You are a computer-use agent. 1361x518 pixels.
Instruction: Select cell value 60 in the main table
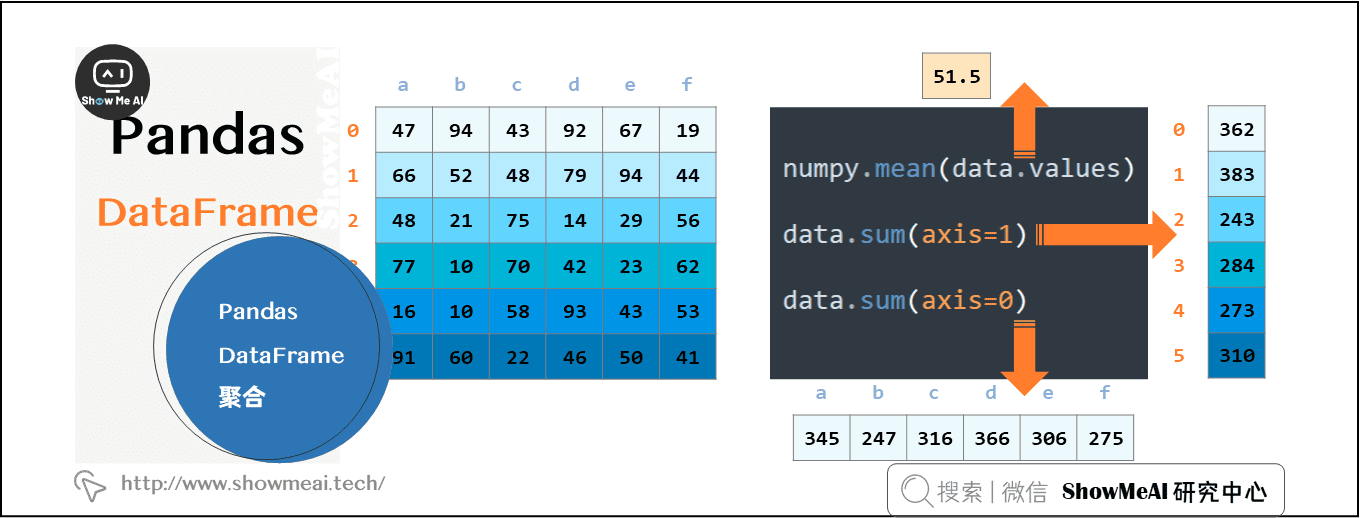pyautogui.click(x=461, y=357)
